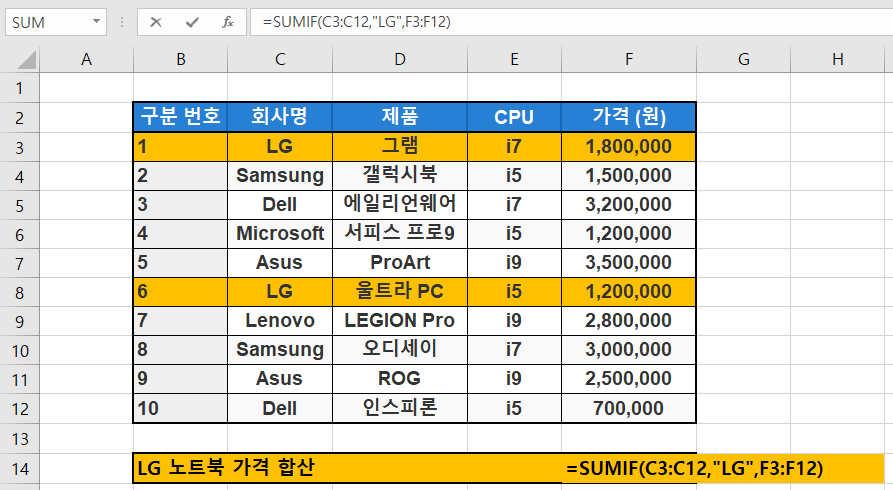Select column E header
This screenshot has width=893, height=490.
coord(514,59)
